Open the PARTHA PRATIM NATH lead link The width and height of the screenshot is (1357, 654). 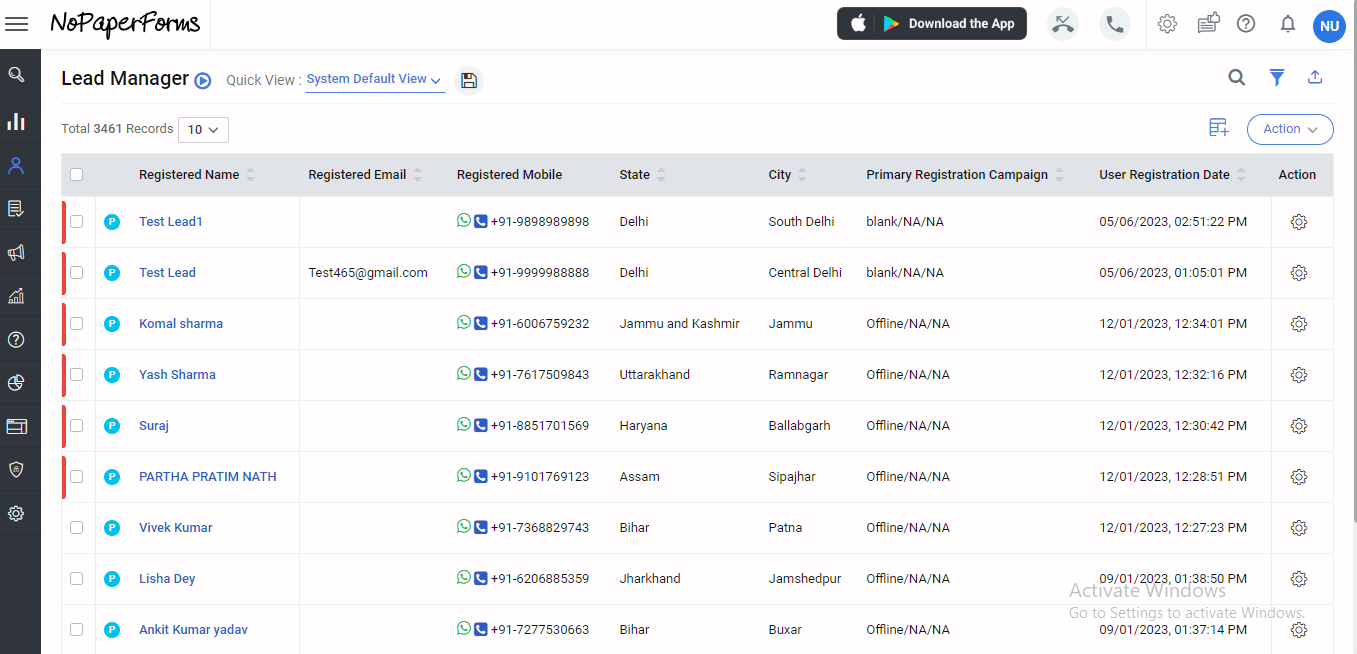click(208, 477)
